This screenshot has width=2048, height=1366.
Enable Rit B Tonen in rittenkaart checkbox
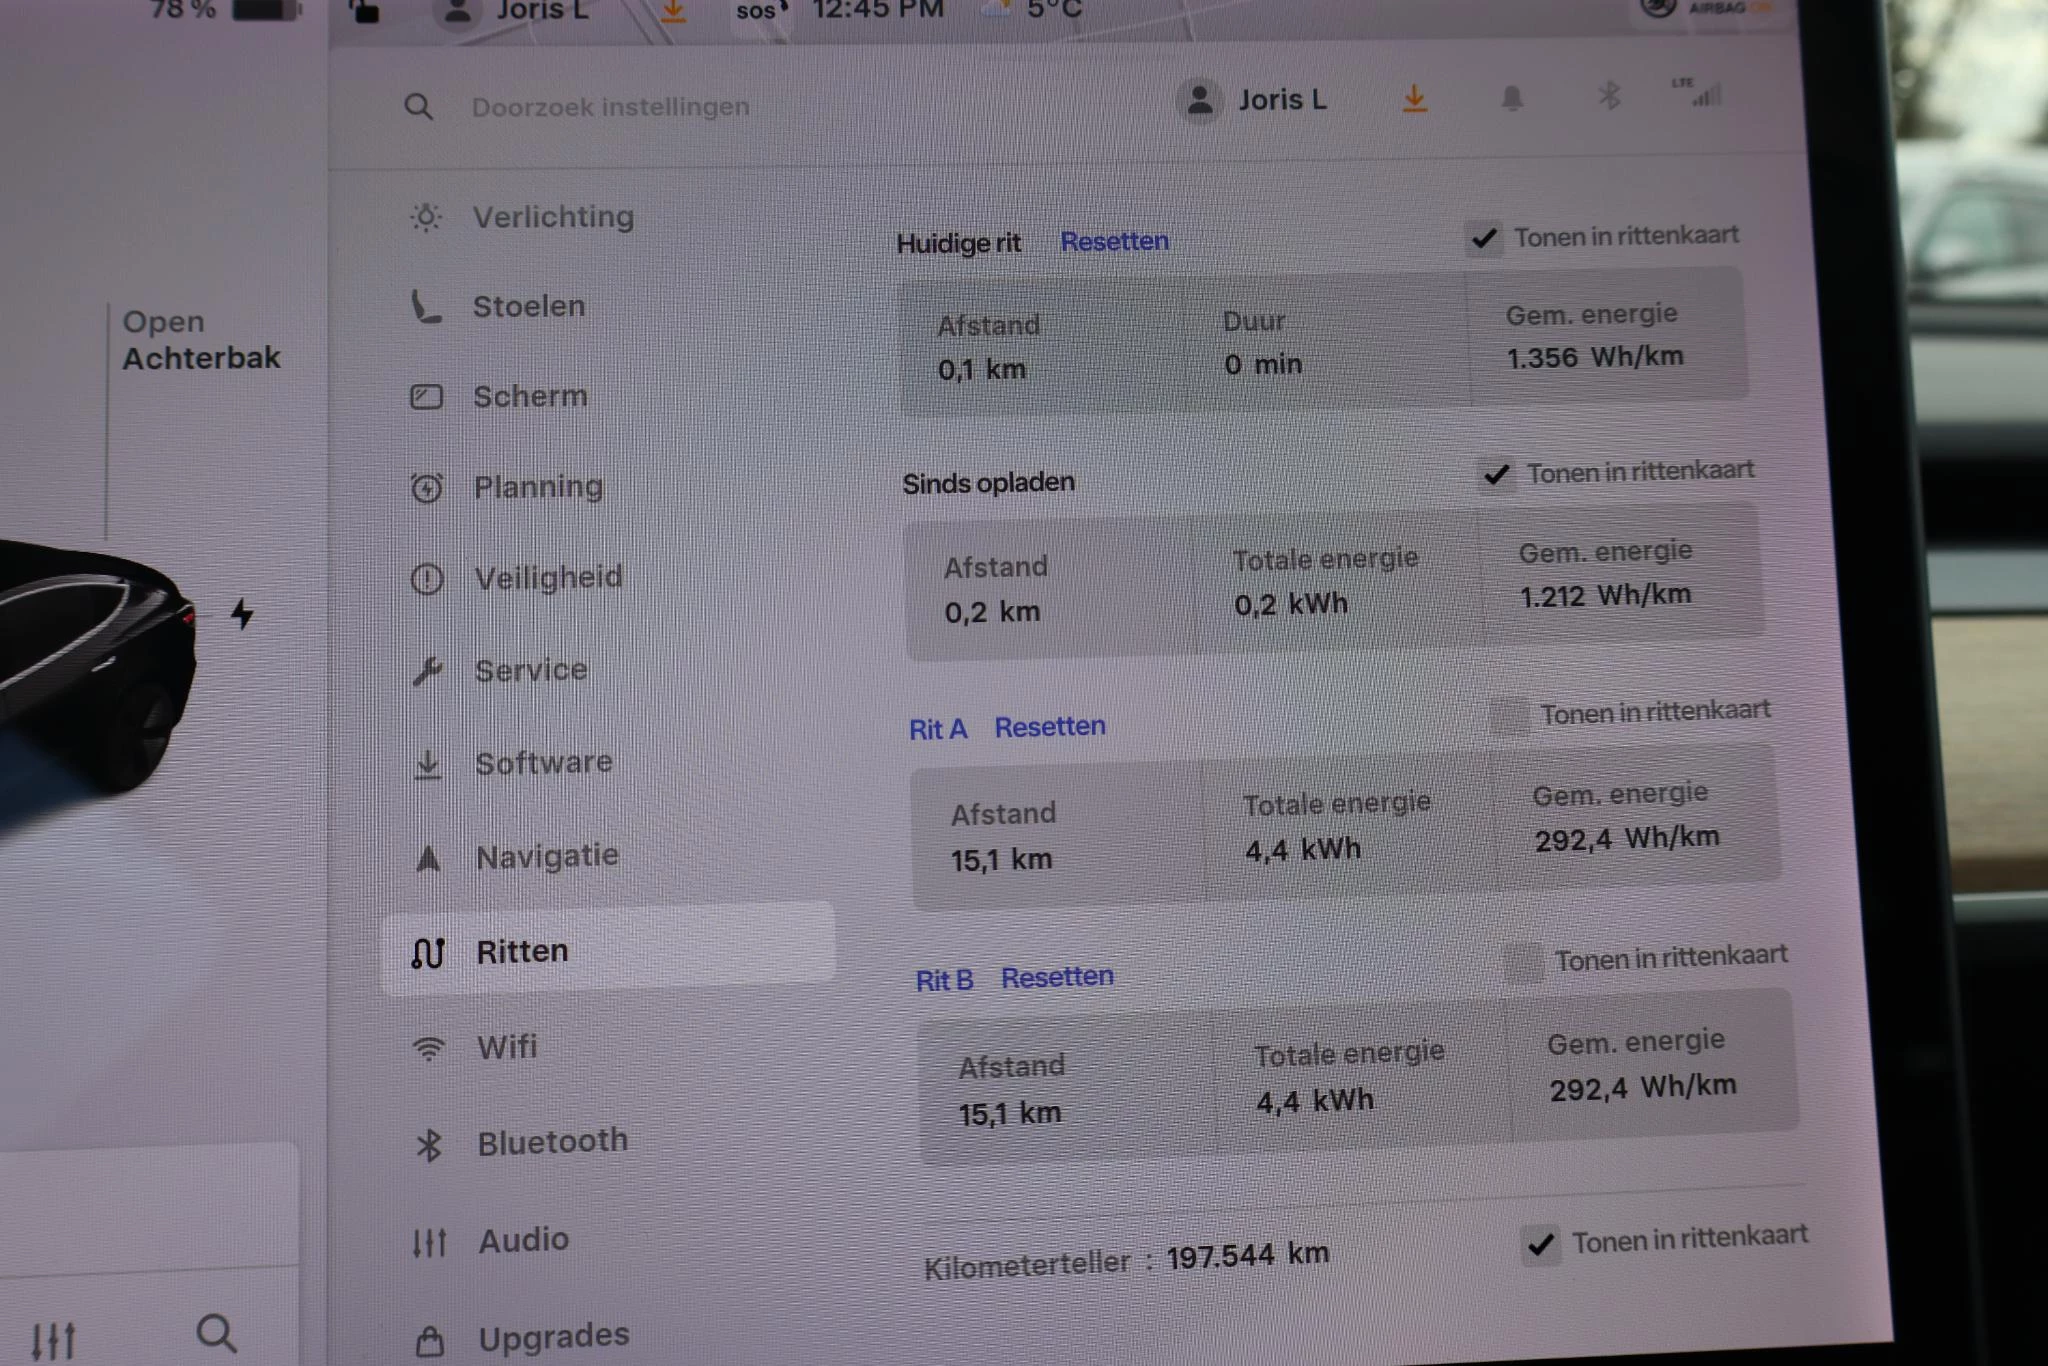coord(1524,962)
